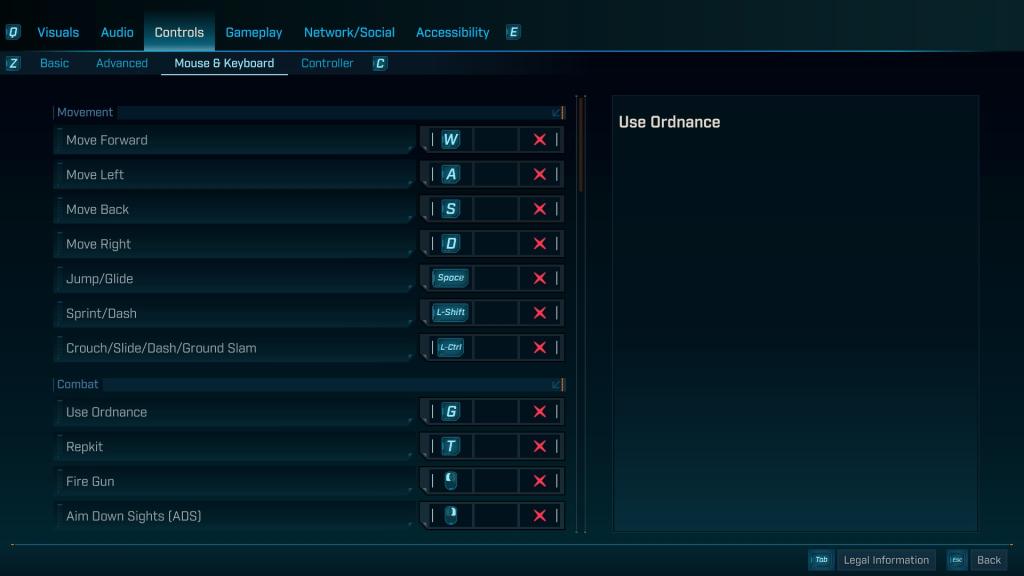Clear the Fire Gun binding with red X
Image resolution: width=1024 pixels, height=576 pixels.
tap(539, 481)
